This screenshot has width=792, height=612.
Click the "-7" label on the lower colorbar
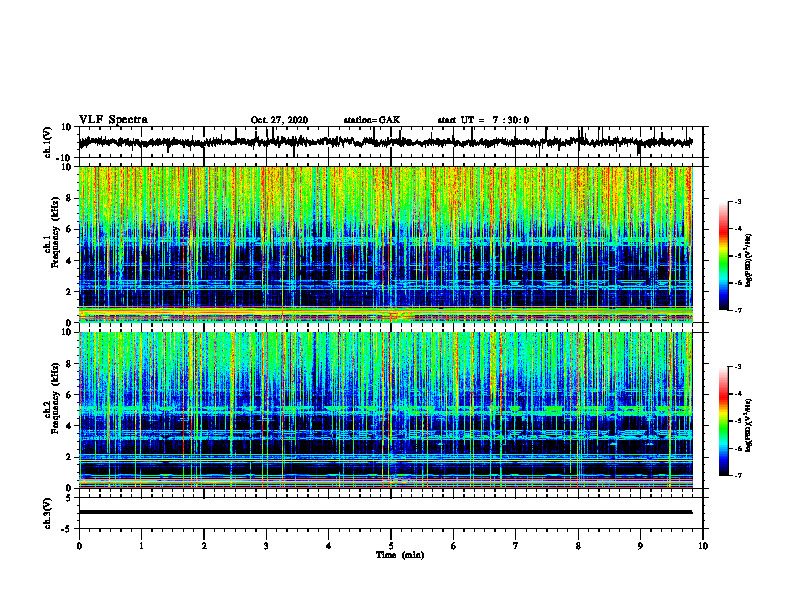(738, 475)
